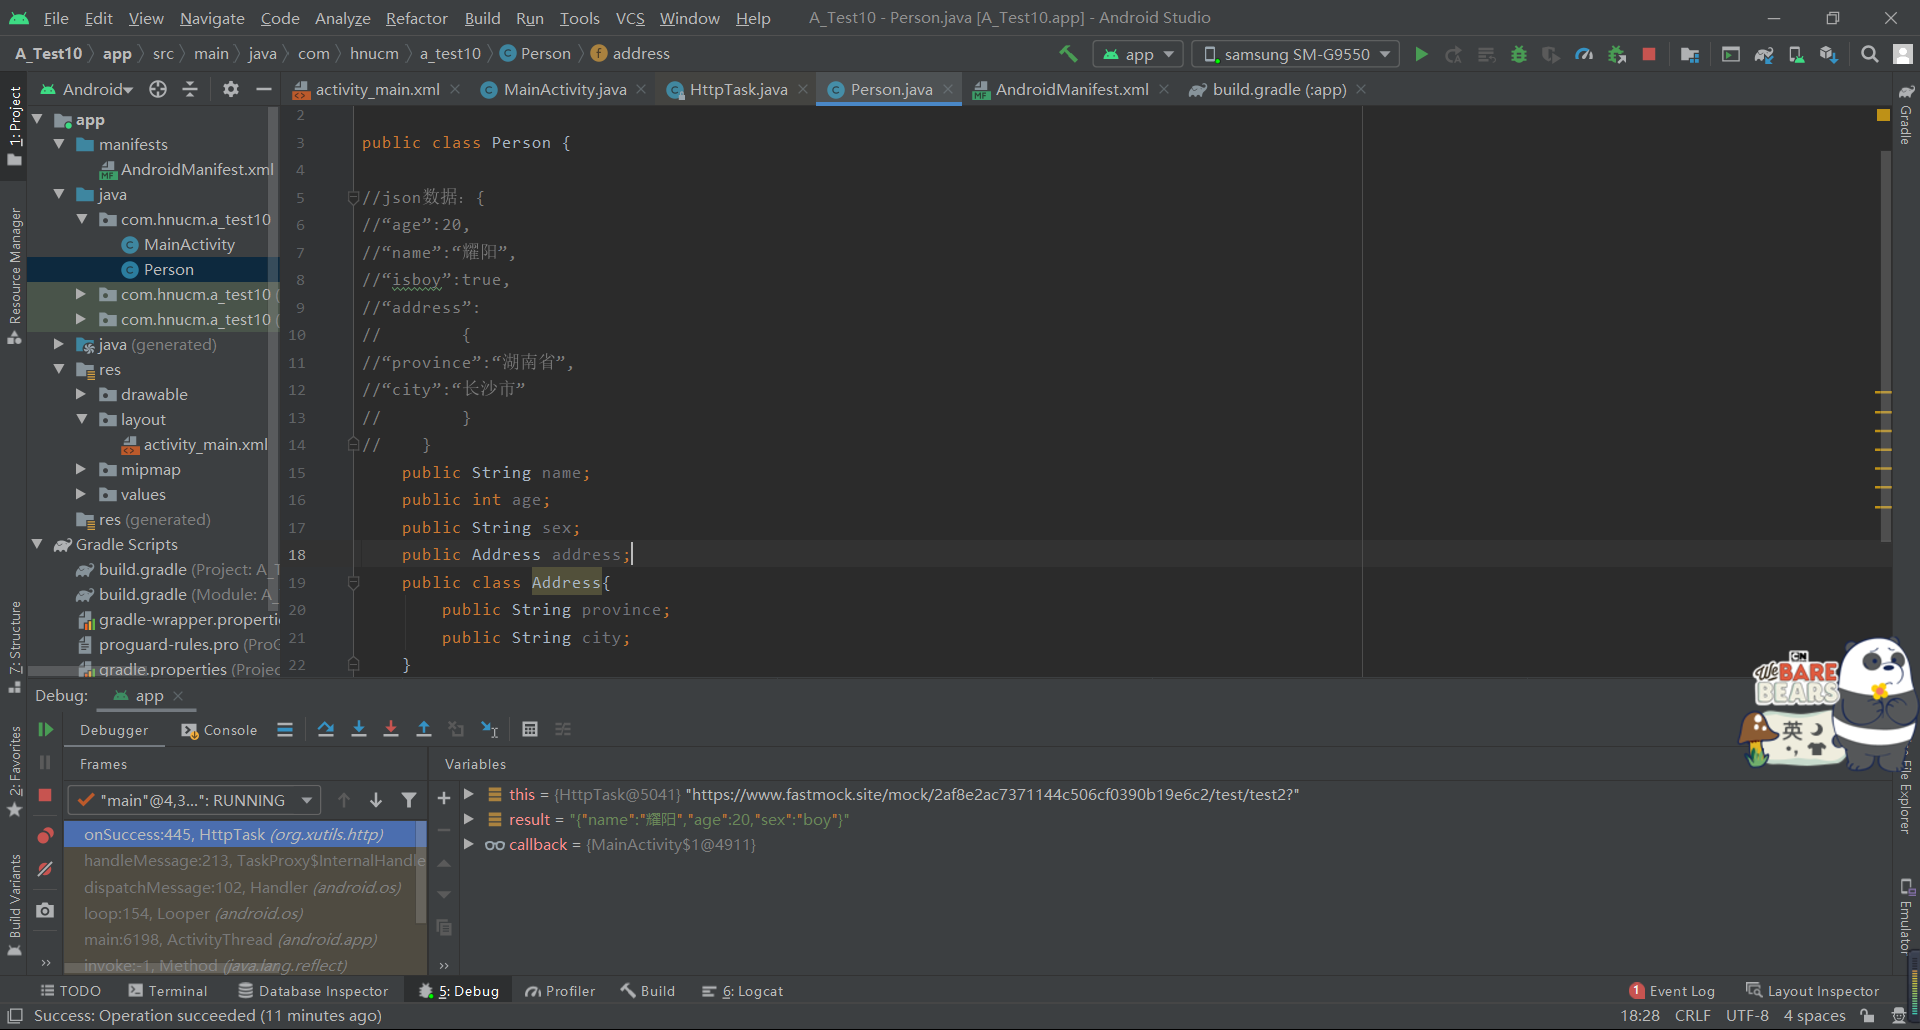Open the Terminal tool window

[x=168, y=991]
